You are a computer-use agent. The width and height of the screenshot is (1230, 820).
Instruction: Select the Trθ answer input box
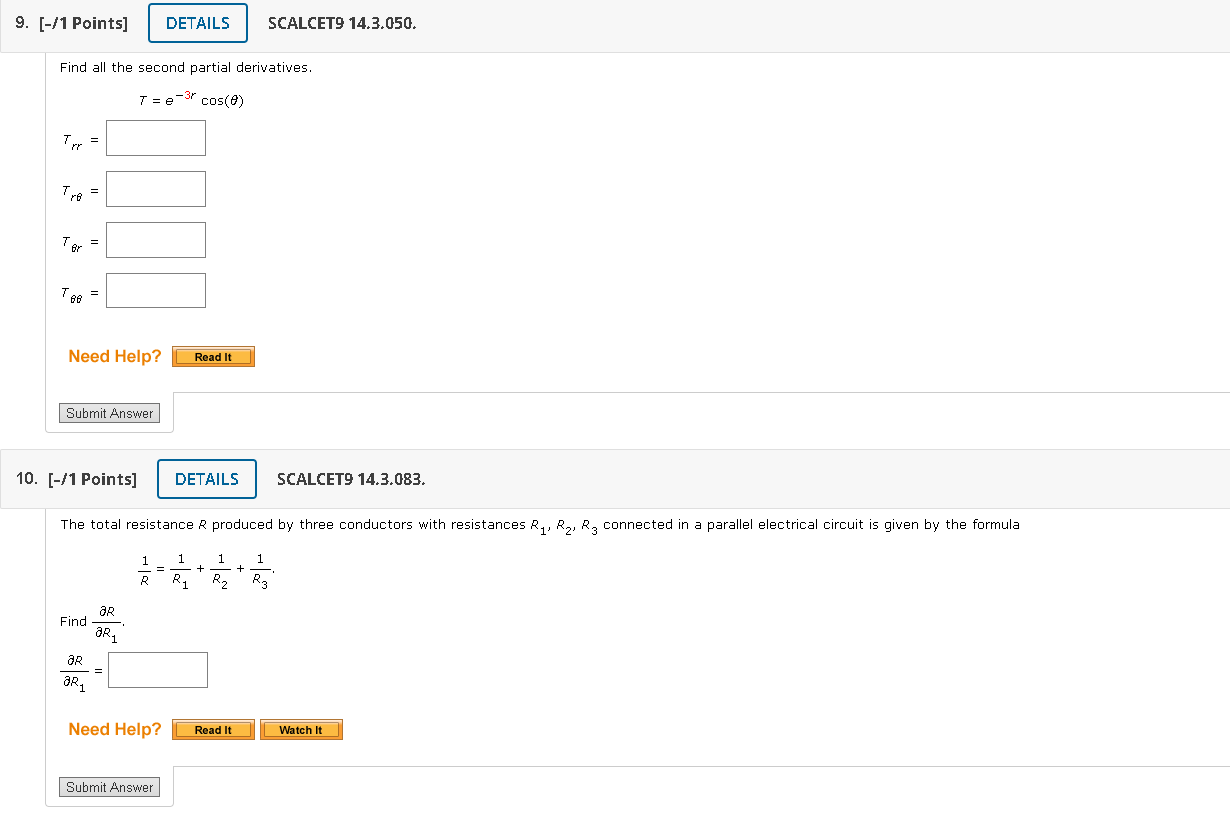tap(155, 188)
